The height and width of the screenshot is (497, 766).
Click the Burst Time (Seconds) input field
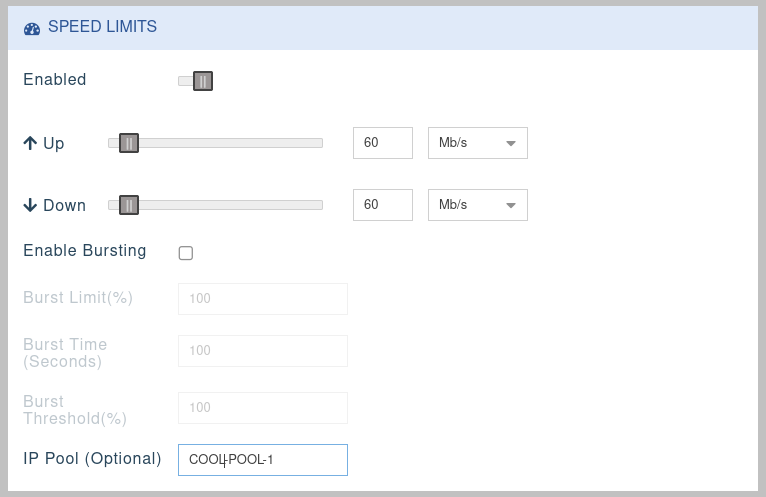262,351
